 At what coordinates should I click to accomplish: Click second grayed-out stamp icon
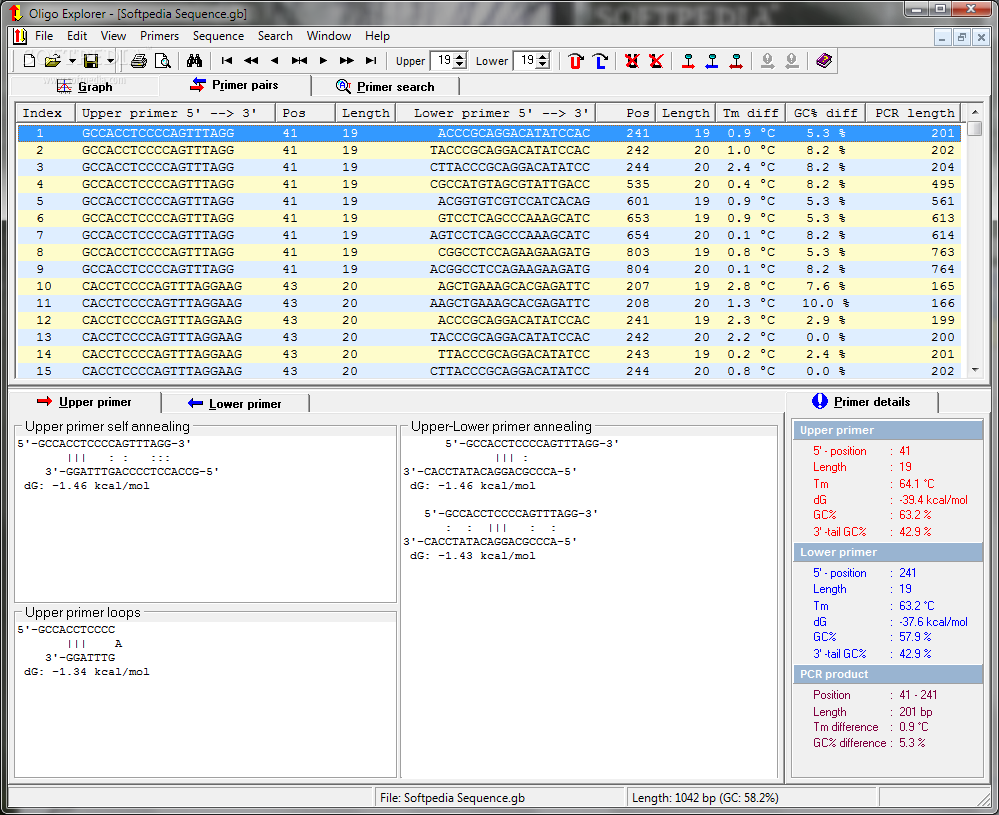point(792,61)
